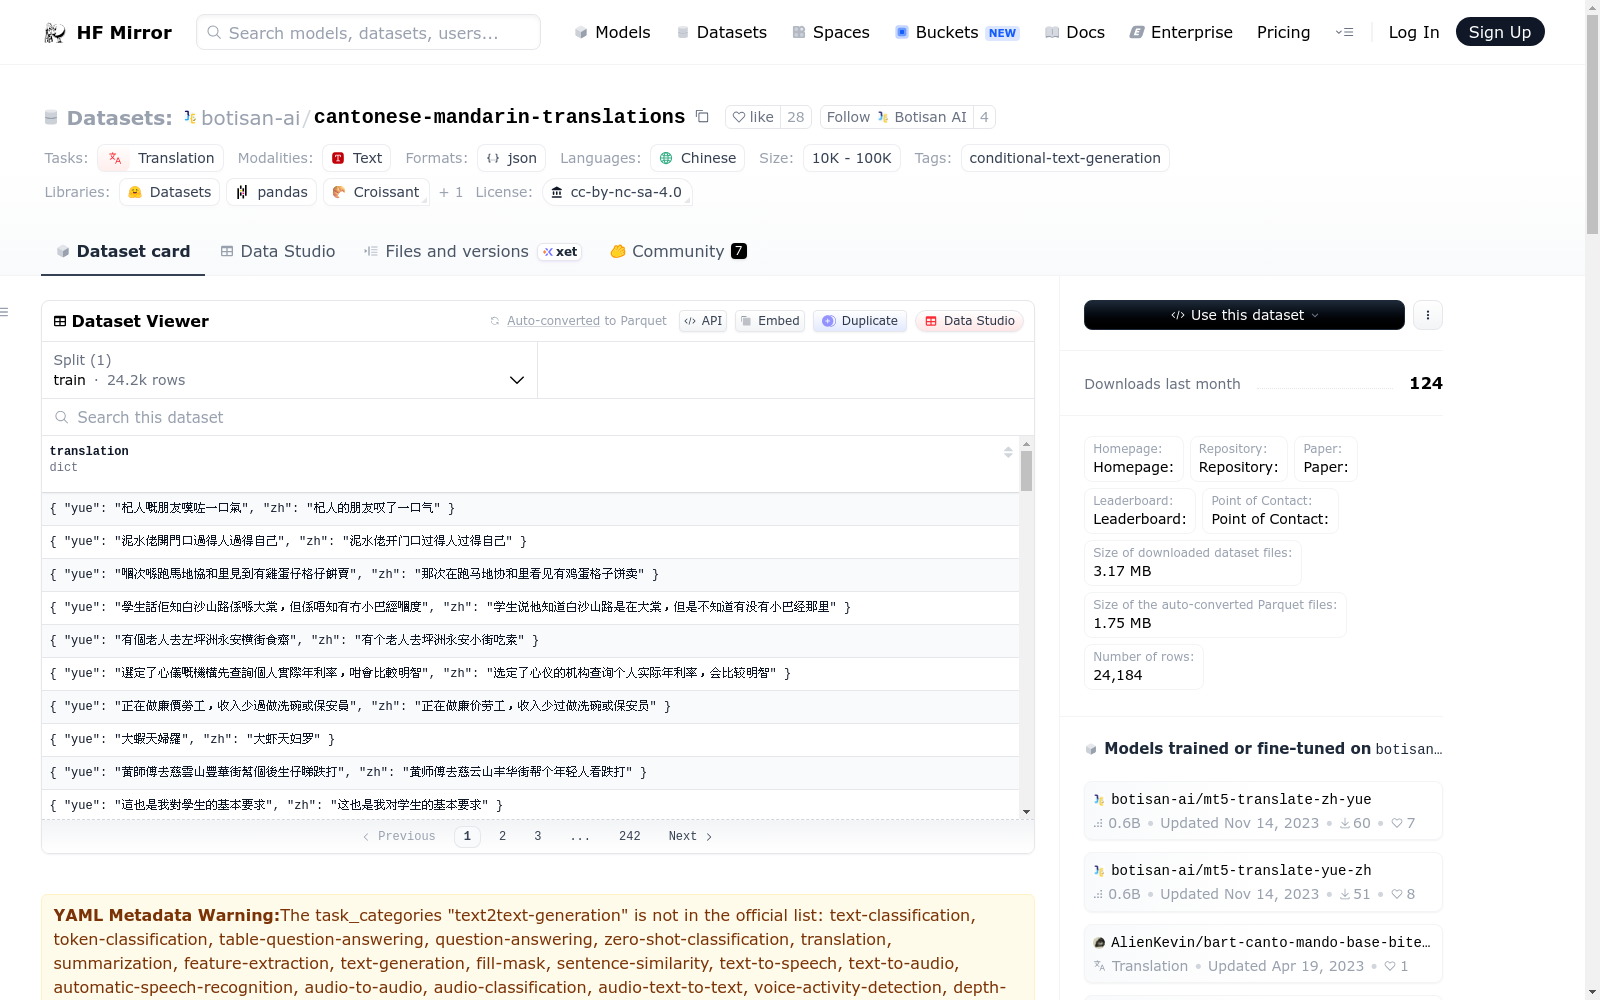
Task: Click the heart like button
Action: [753, 117]
